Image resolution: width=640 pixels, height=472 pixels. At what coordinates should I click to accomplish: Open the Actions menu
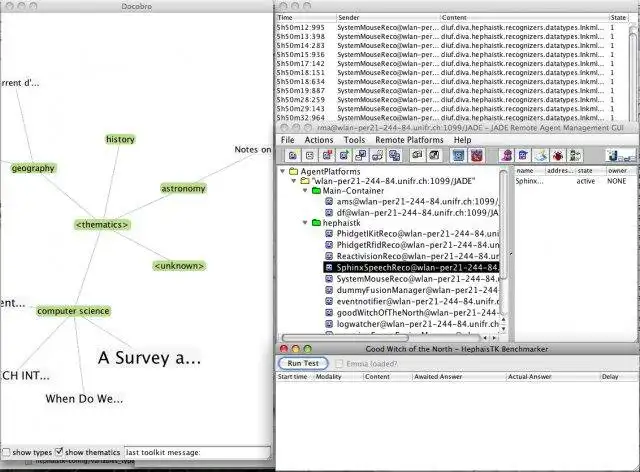coord(319,140)
